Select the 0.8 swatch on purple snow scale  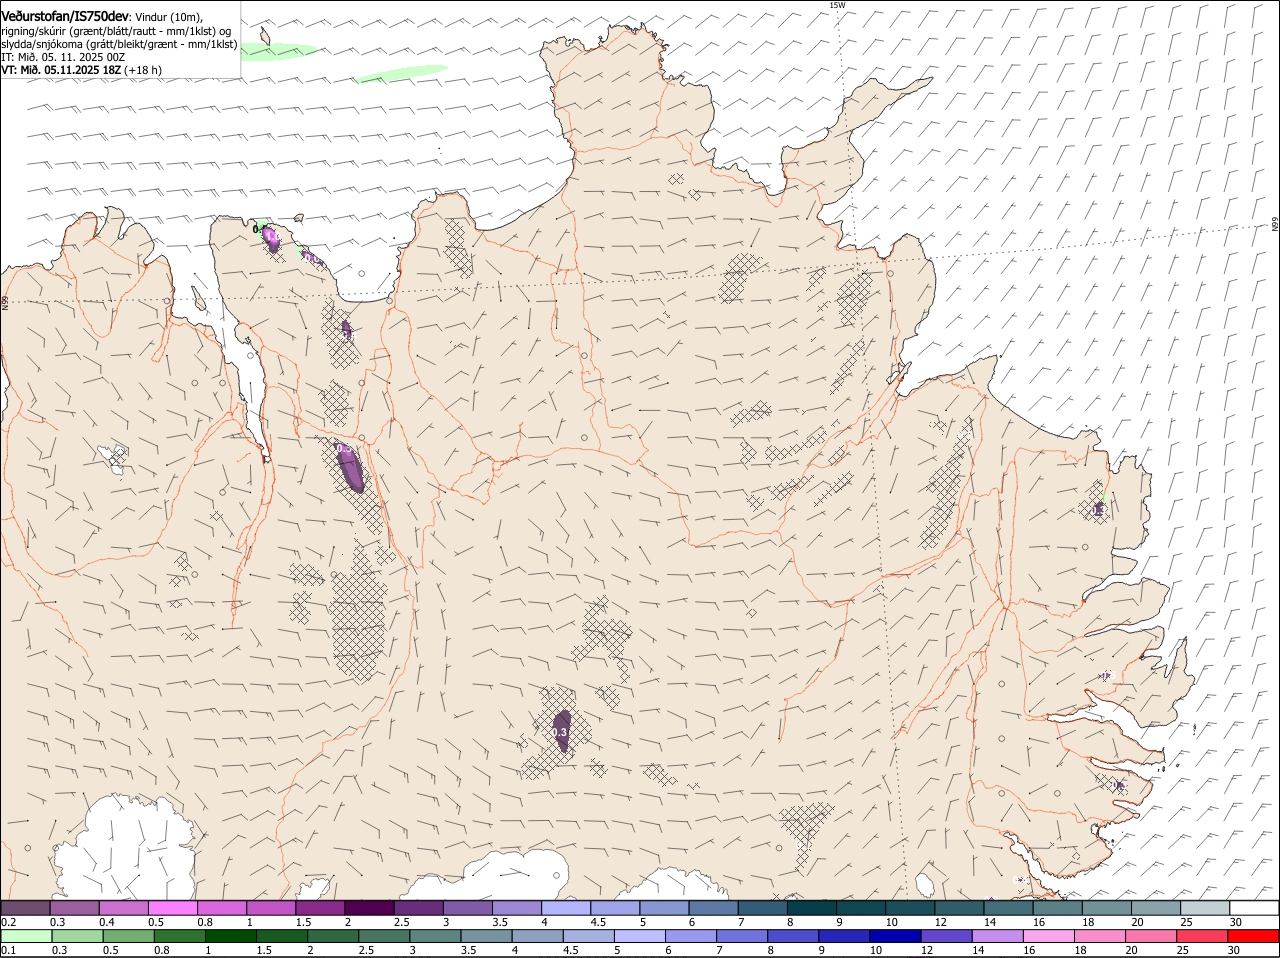tap(222, 907)
